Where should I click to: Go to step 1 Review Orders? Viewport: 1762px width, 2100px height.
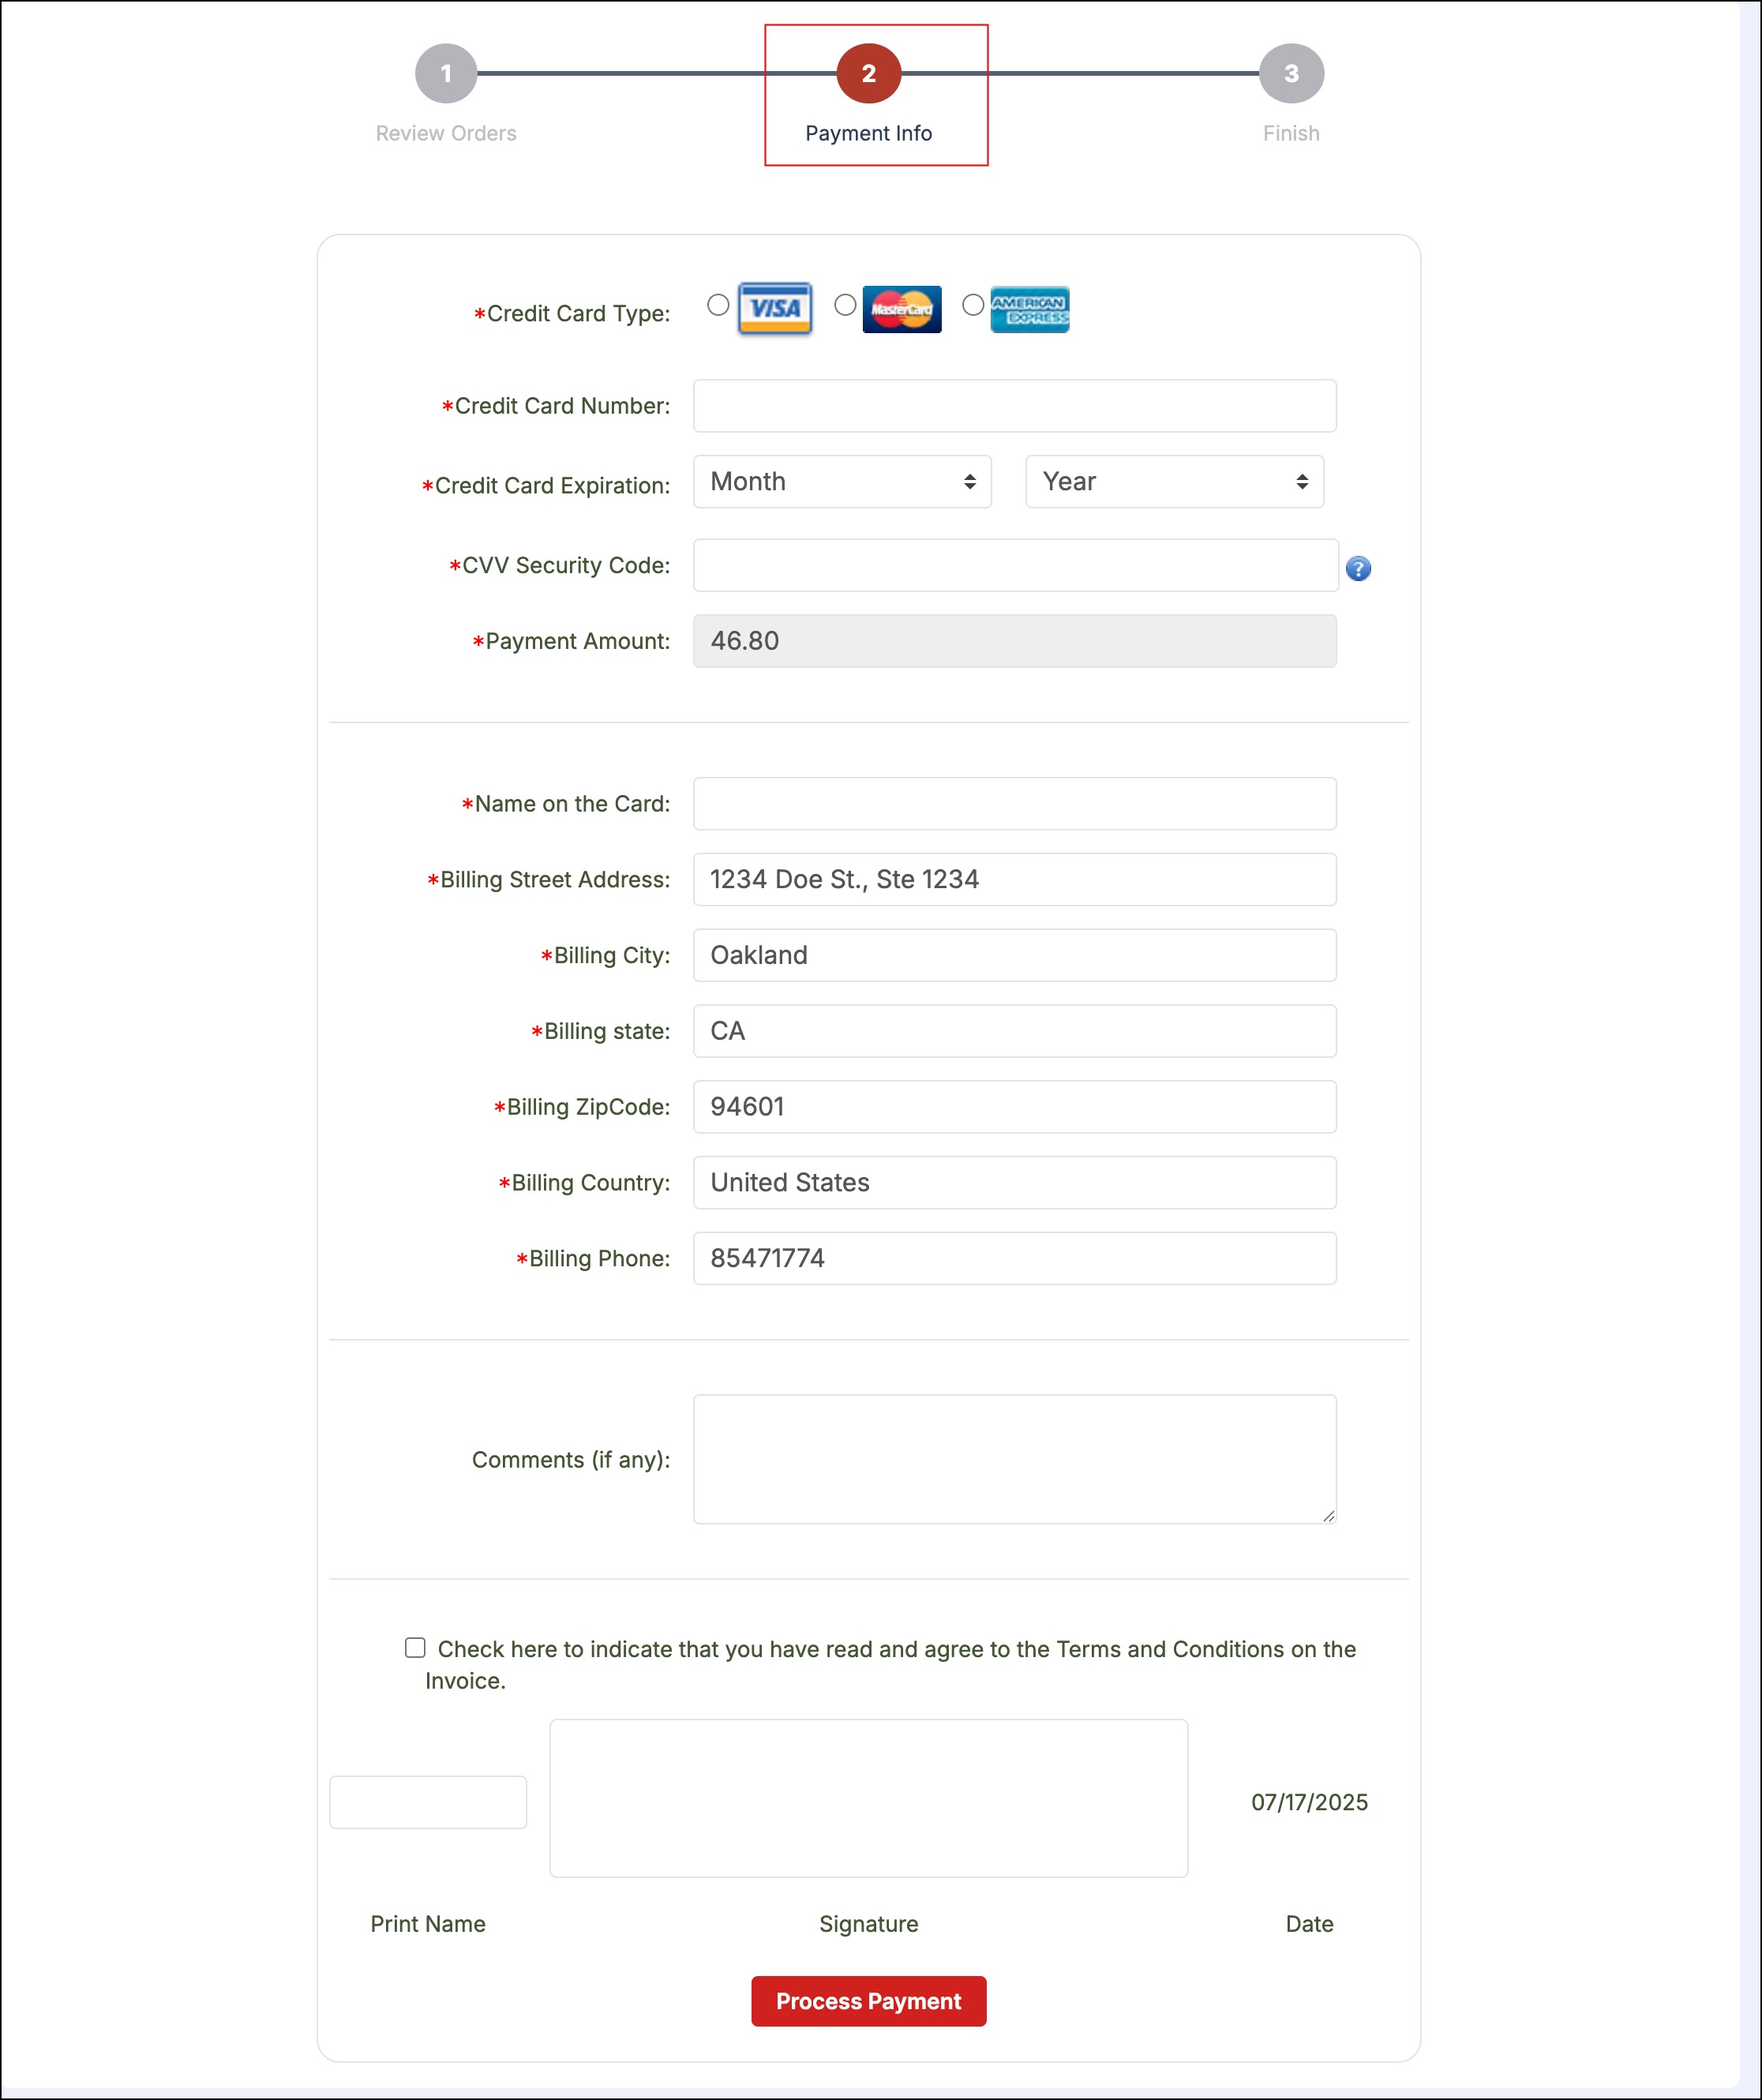point(446,73)
